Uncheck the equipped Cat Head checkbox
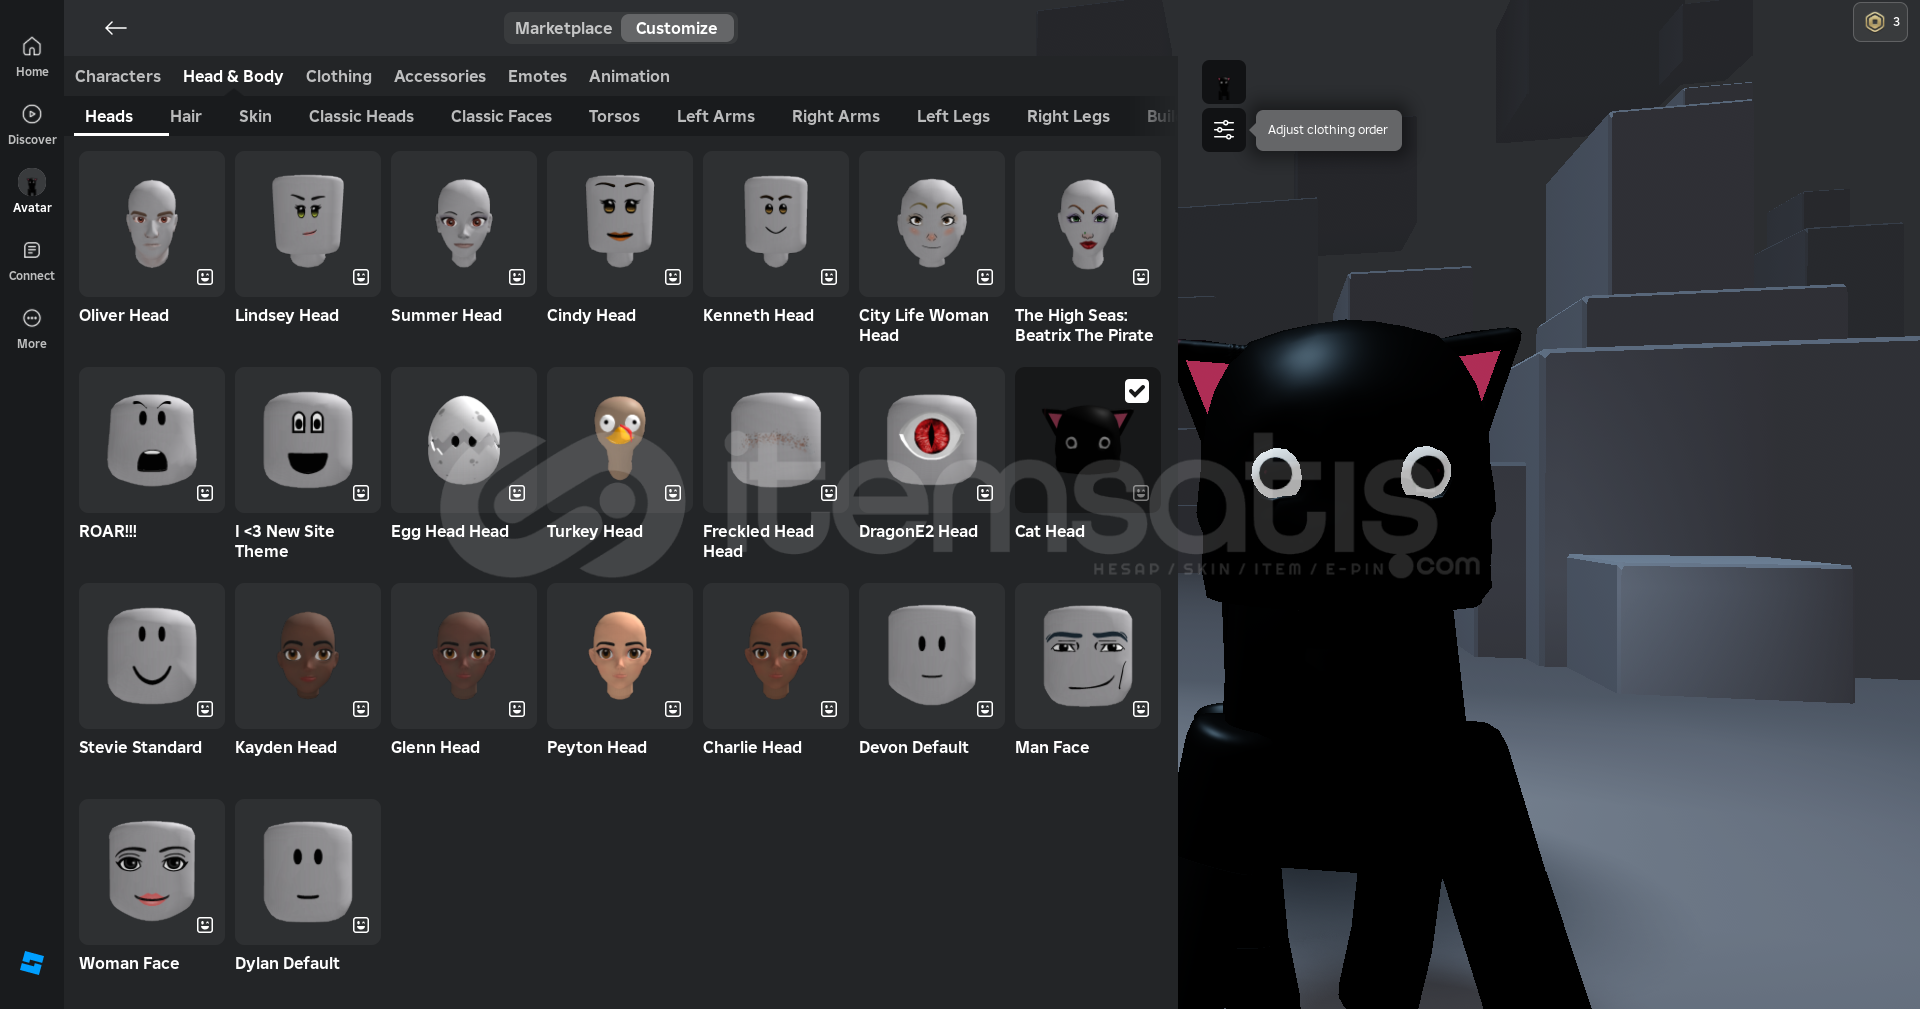 (1137, 391)
